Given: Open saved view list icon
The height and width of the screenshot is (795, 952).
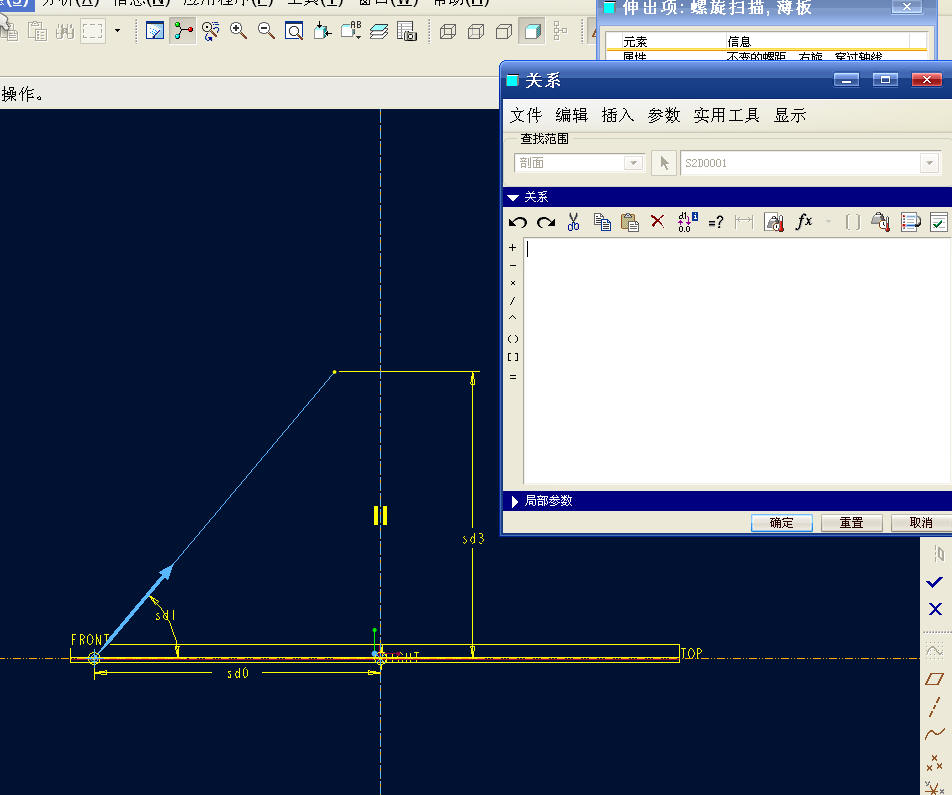Looking at the screenshot, I should coord(351,31).
